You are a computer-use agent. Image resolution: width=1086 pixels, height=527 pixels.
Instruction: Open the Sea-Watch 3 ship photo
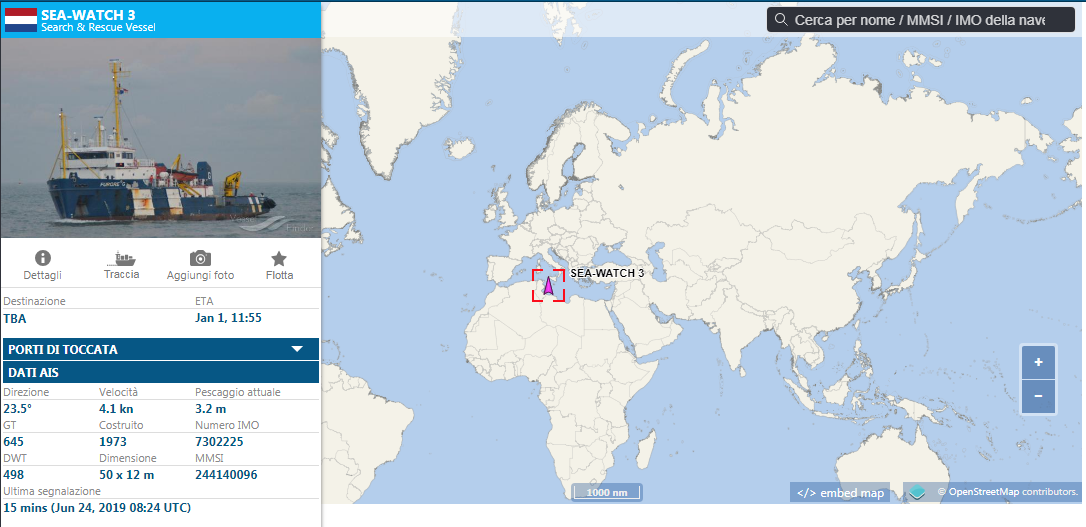tap(161, 138)
